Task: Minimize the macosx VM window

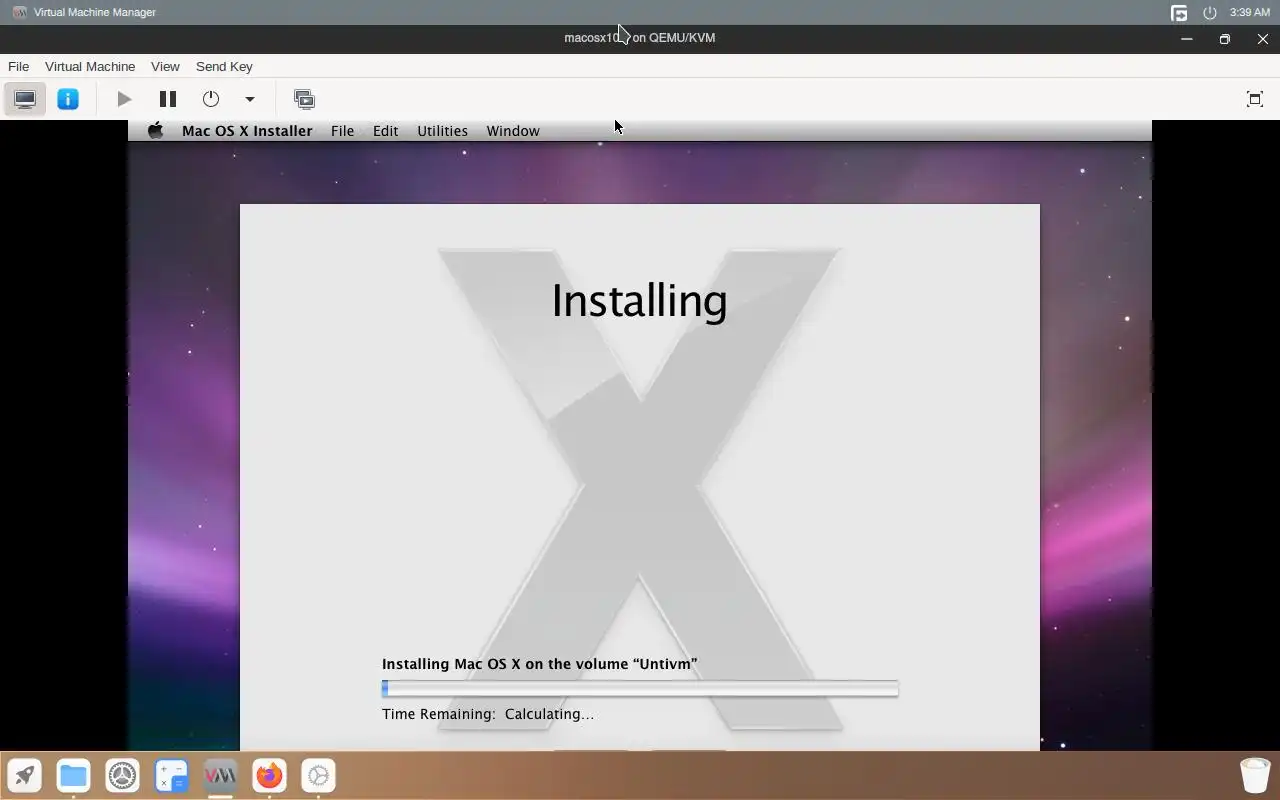Action: click(x=1187, y=39)
